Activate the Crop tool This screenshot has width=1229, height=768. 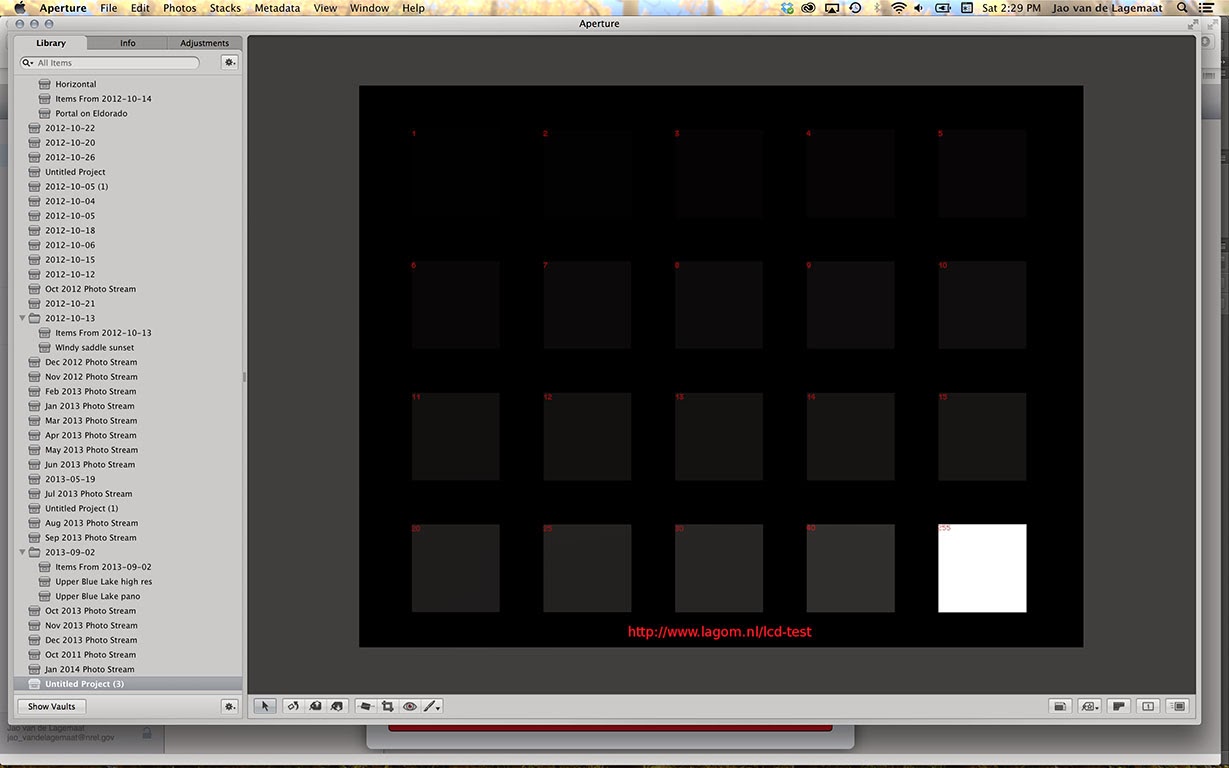[x=388, y=706]
